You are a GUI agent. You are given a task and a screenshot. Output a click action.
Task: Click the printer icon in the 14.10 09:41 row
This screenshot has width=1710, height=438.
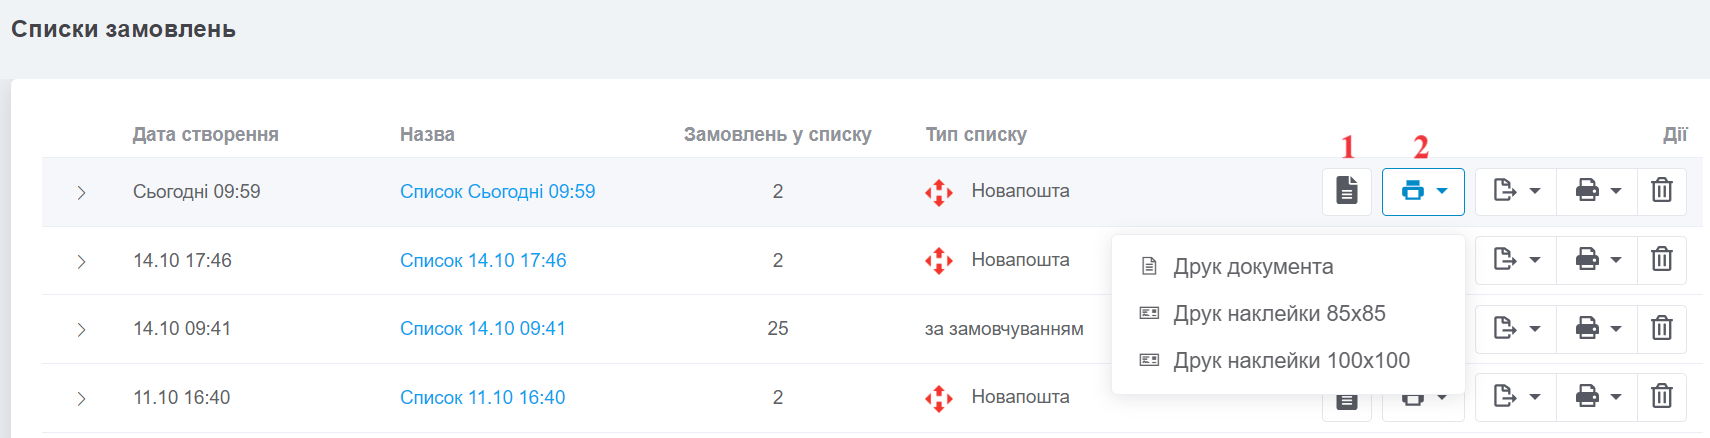pos(1597,328)
